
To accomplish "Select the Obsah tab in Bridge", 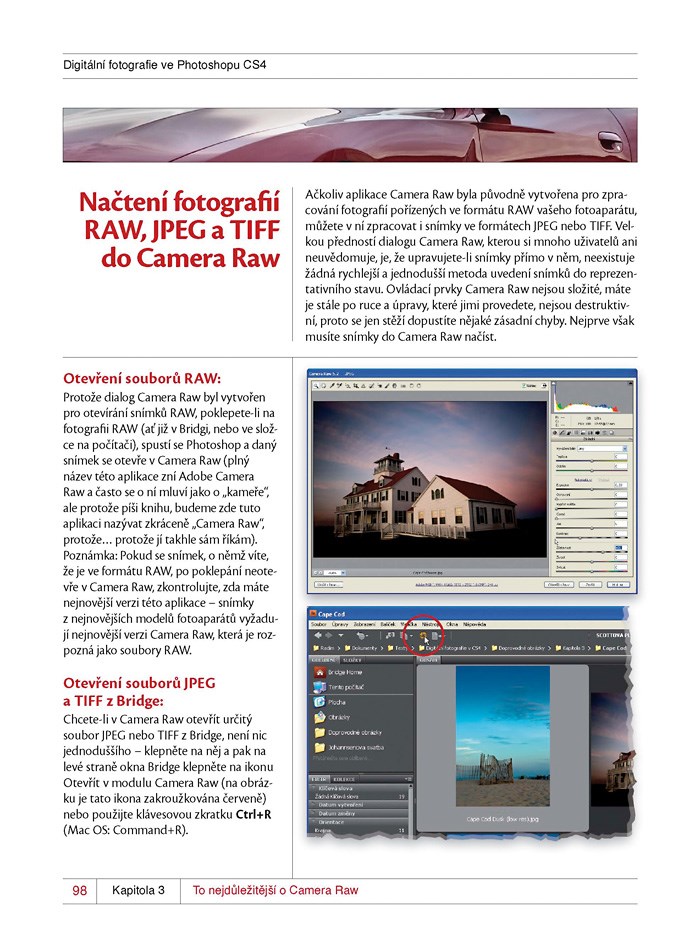I will click(429, 660).
